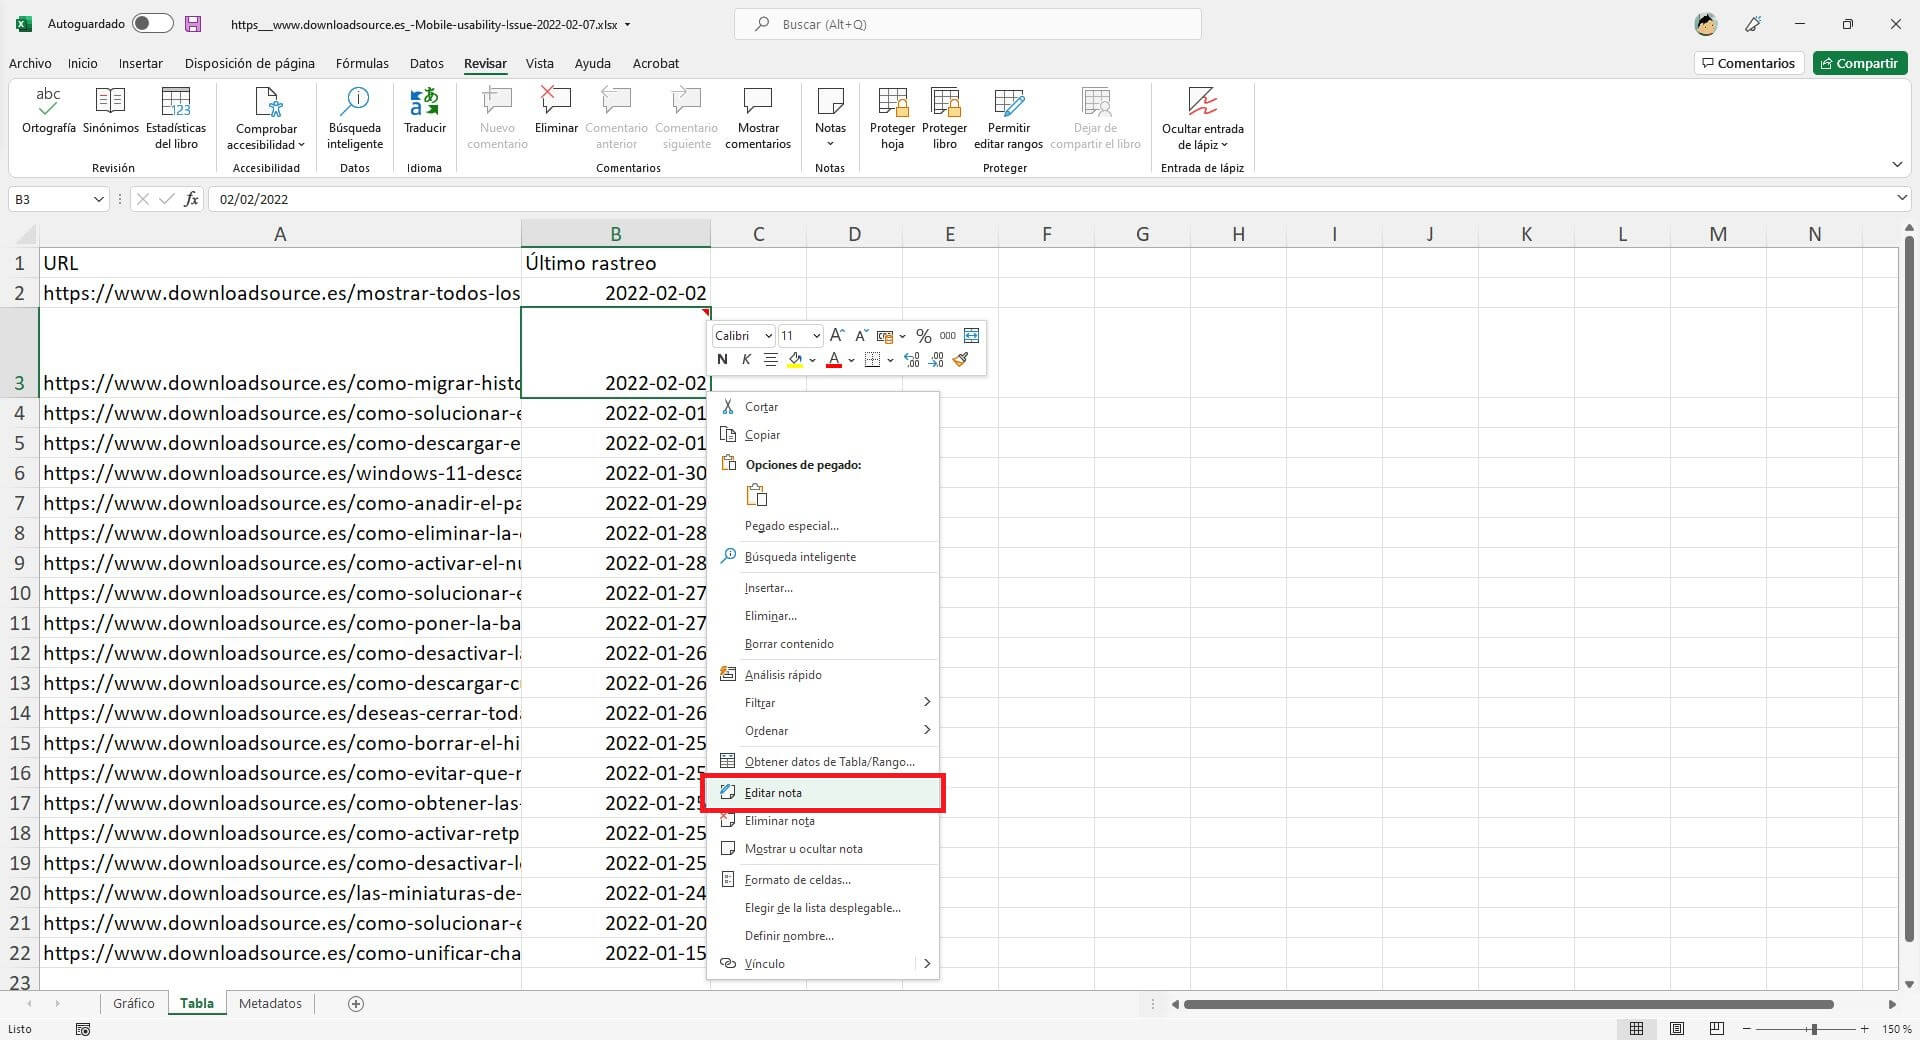
Task: Expand the formula bar
Action: tap(1902, 199)
